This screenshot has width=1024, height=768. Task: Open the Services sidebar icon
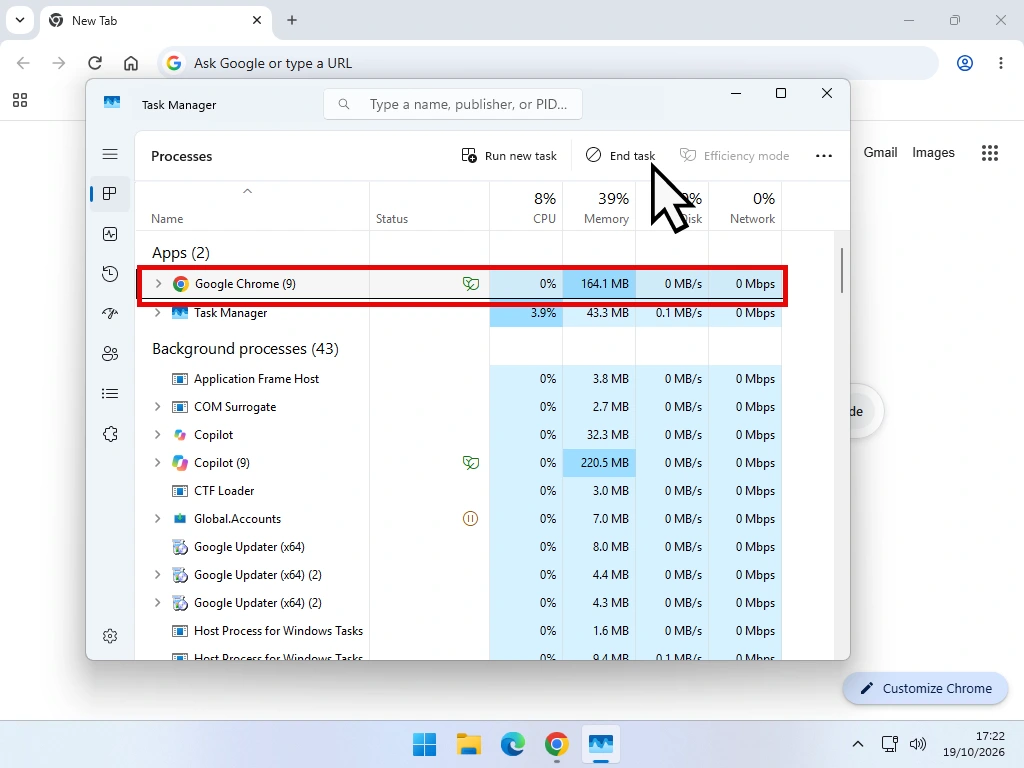click(110, 434)
